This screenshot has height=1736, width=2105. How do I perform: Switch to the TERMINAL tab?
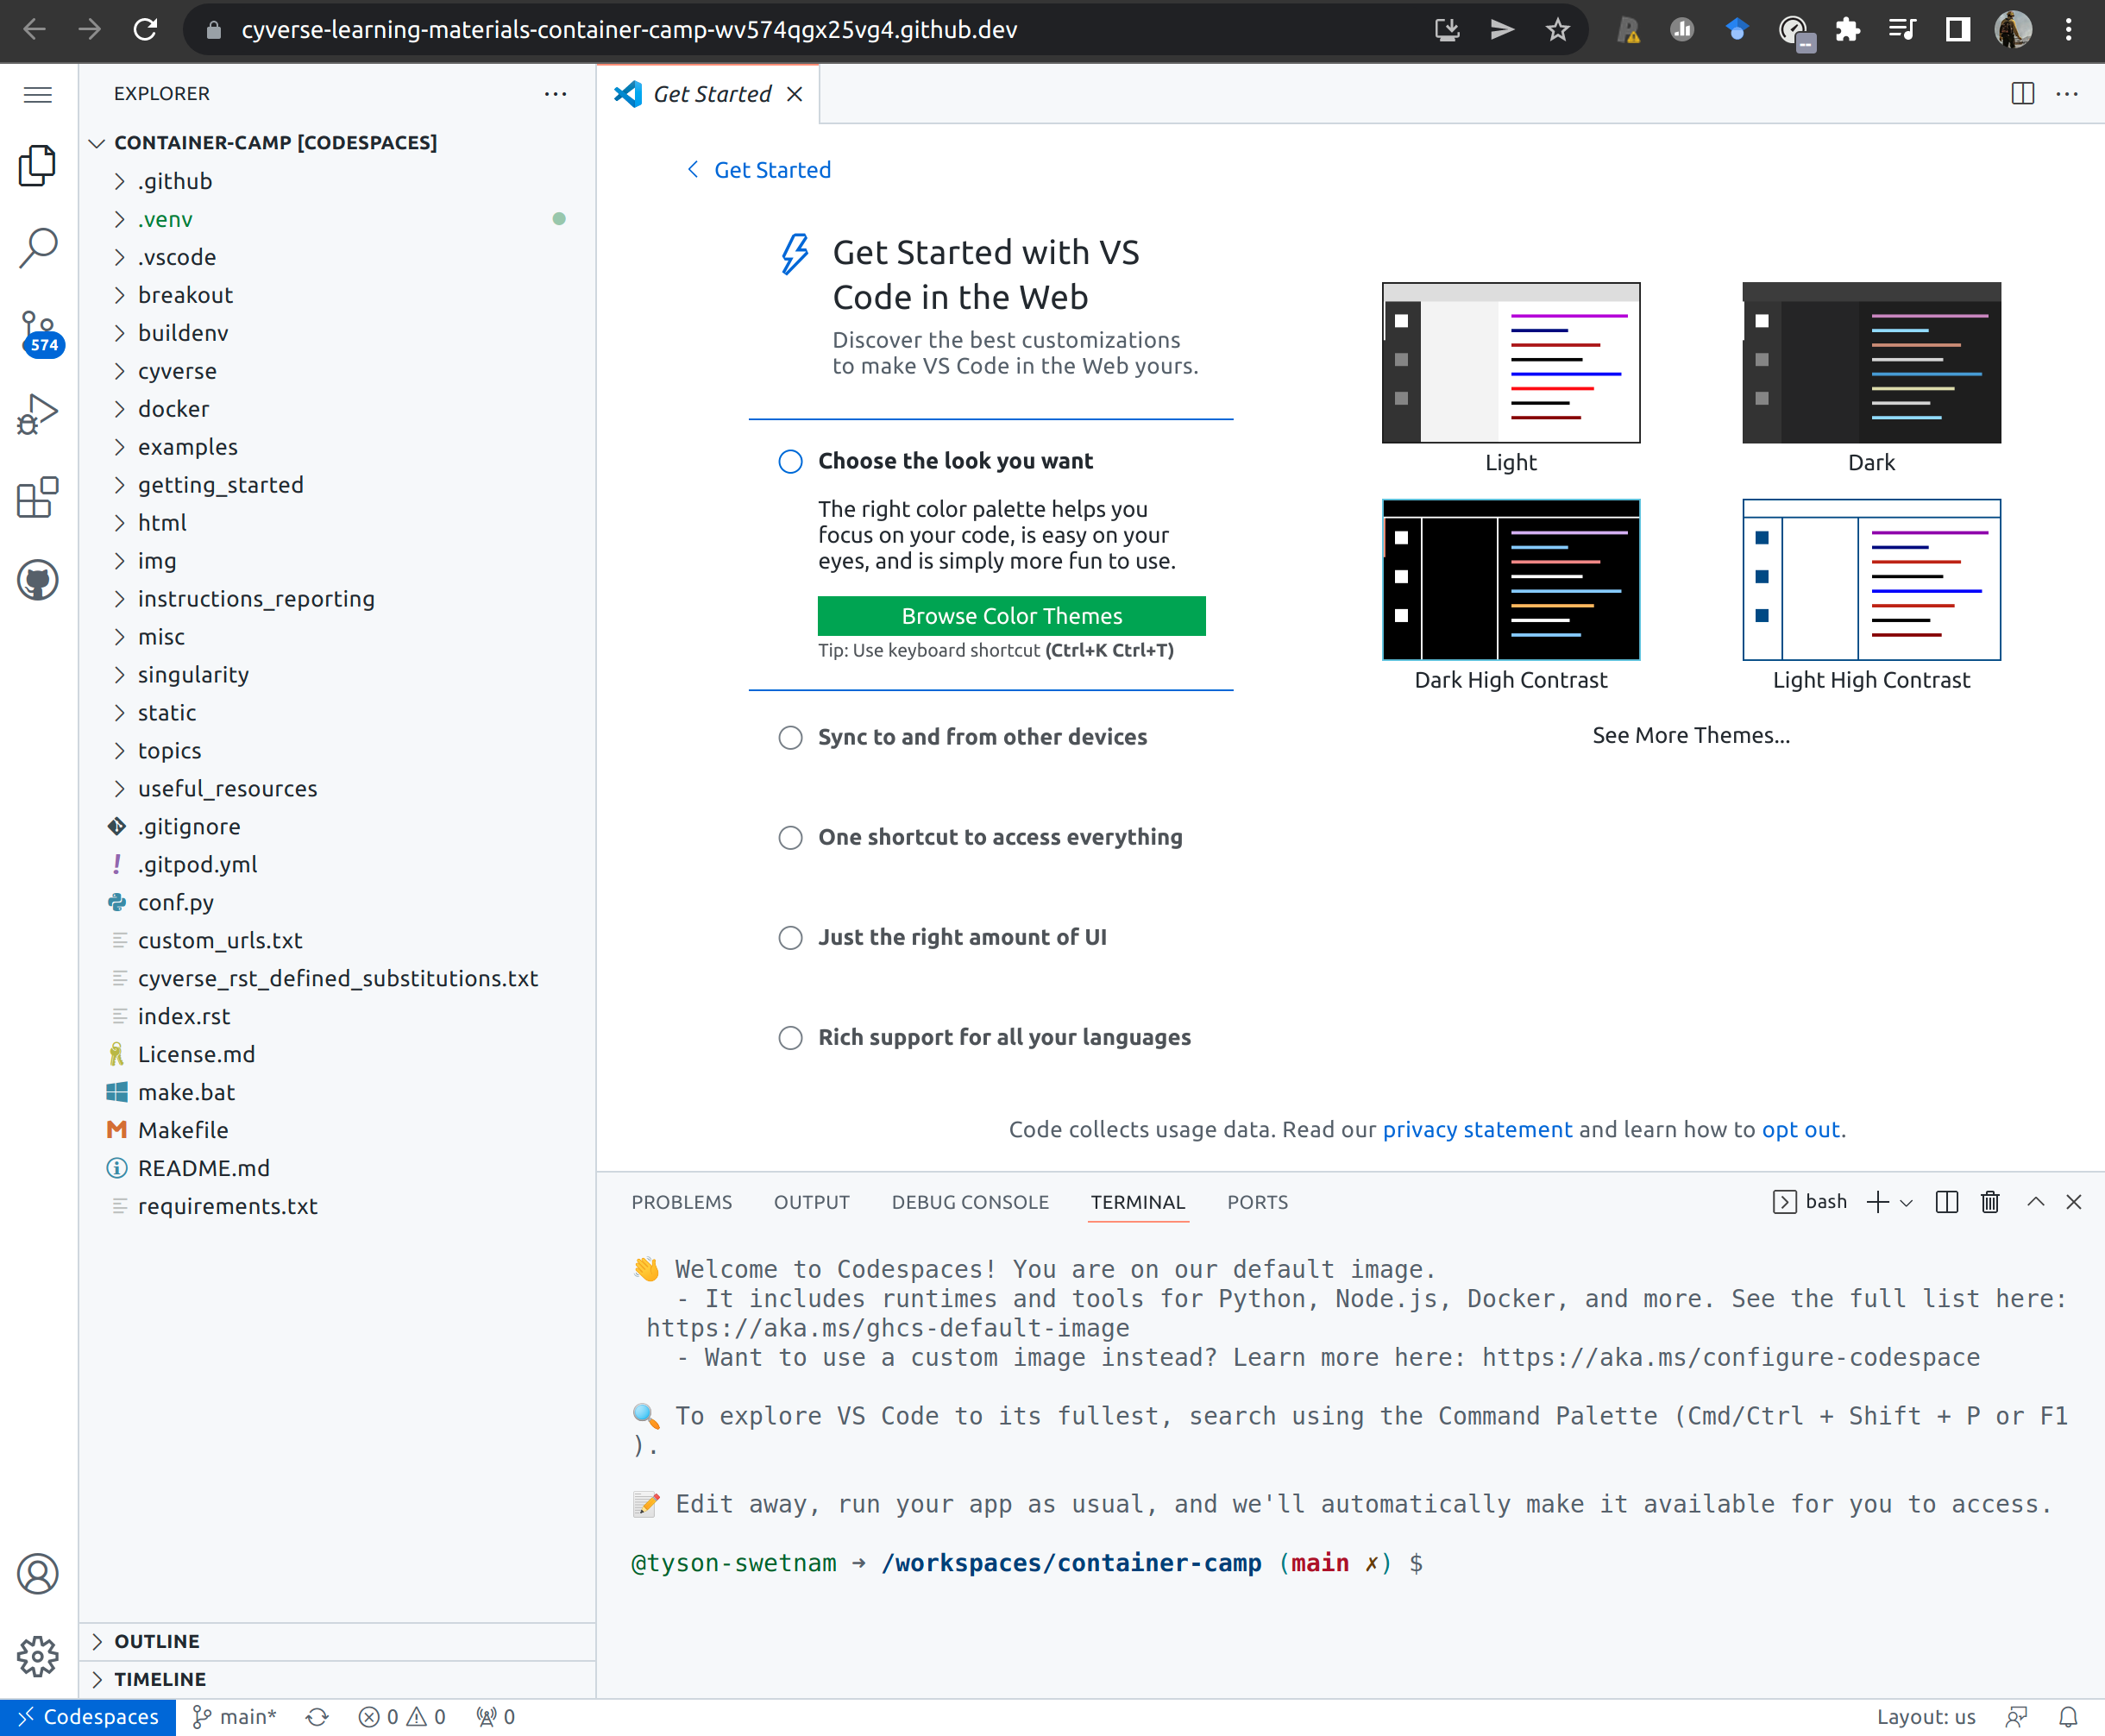(1137, 1202)
